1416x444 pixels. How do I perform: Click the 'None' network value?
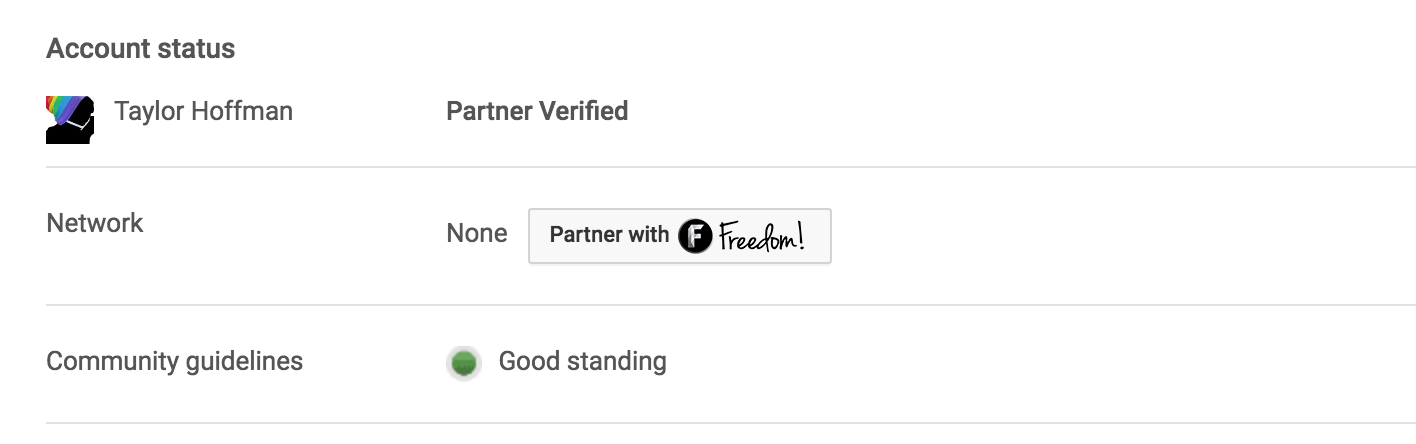(477, 234)
